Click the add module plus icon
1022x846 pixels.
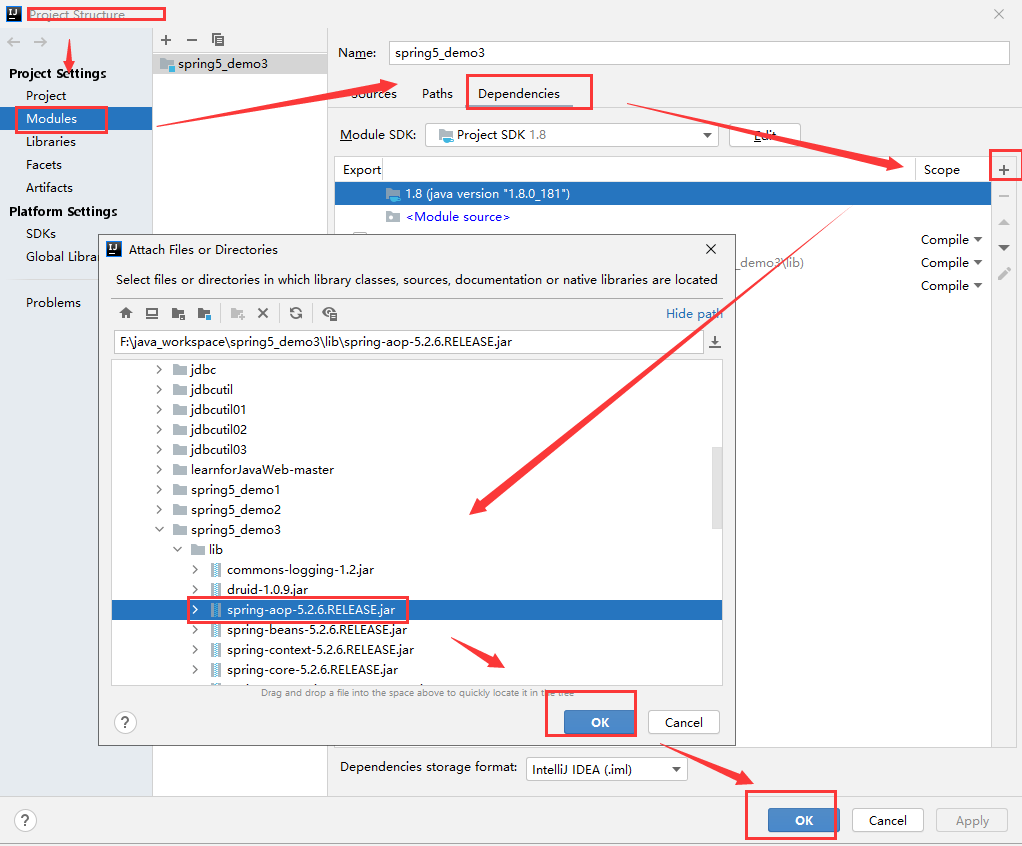tap(166, 40)
